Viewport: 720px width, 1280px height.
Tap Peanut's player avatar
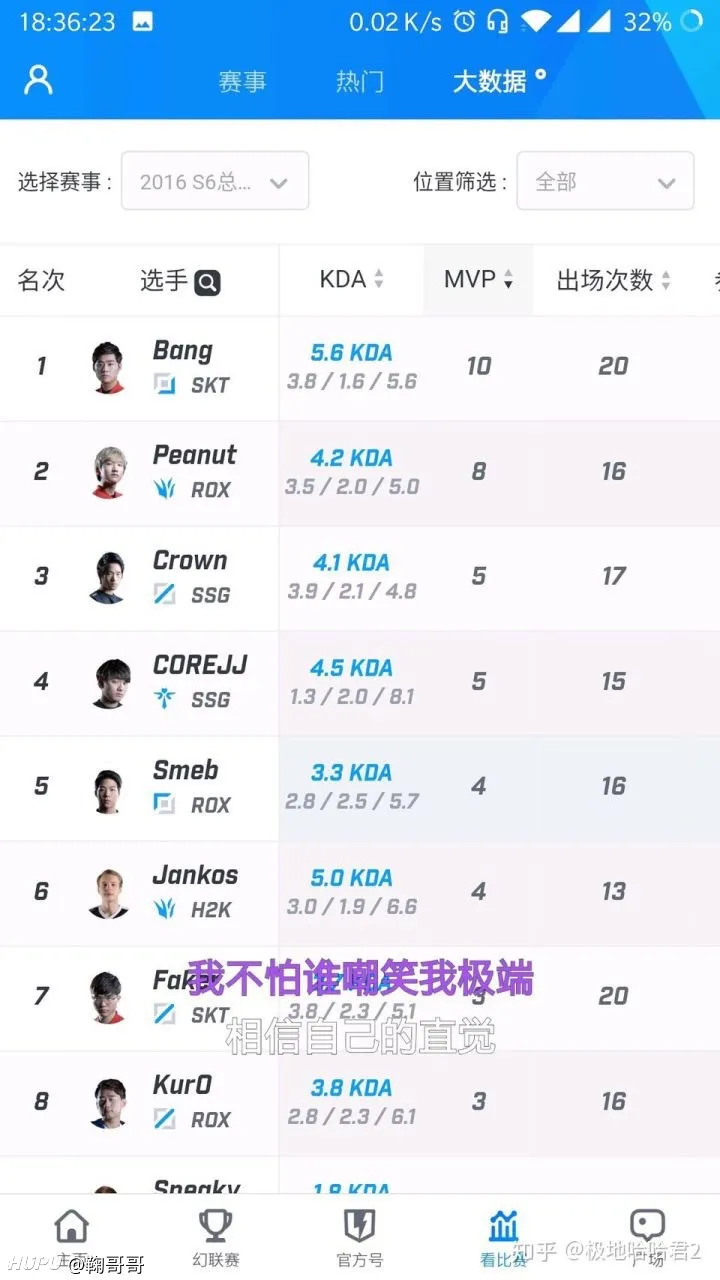click(107, 472)
